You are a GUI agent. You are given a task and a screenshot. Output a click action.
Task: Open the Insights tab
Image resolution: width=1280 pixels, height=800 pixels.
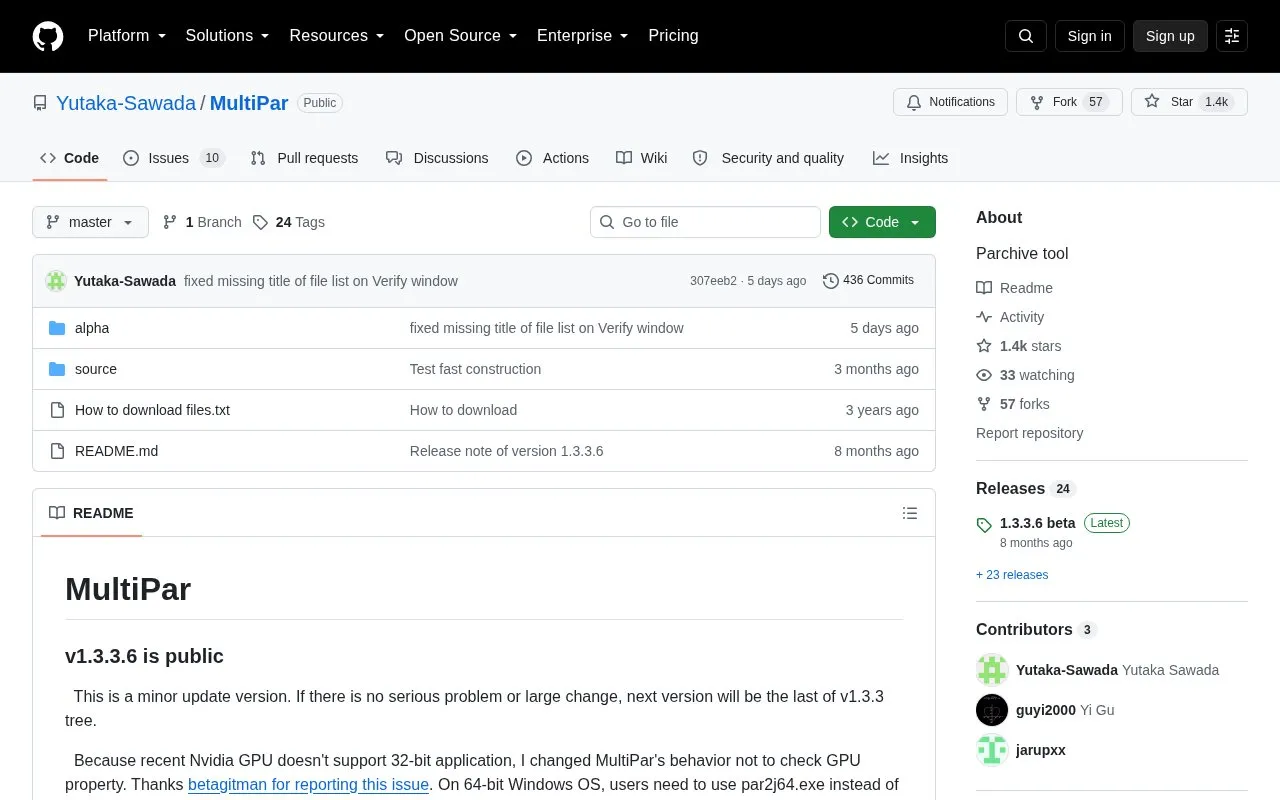(910, 158)
